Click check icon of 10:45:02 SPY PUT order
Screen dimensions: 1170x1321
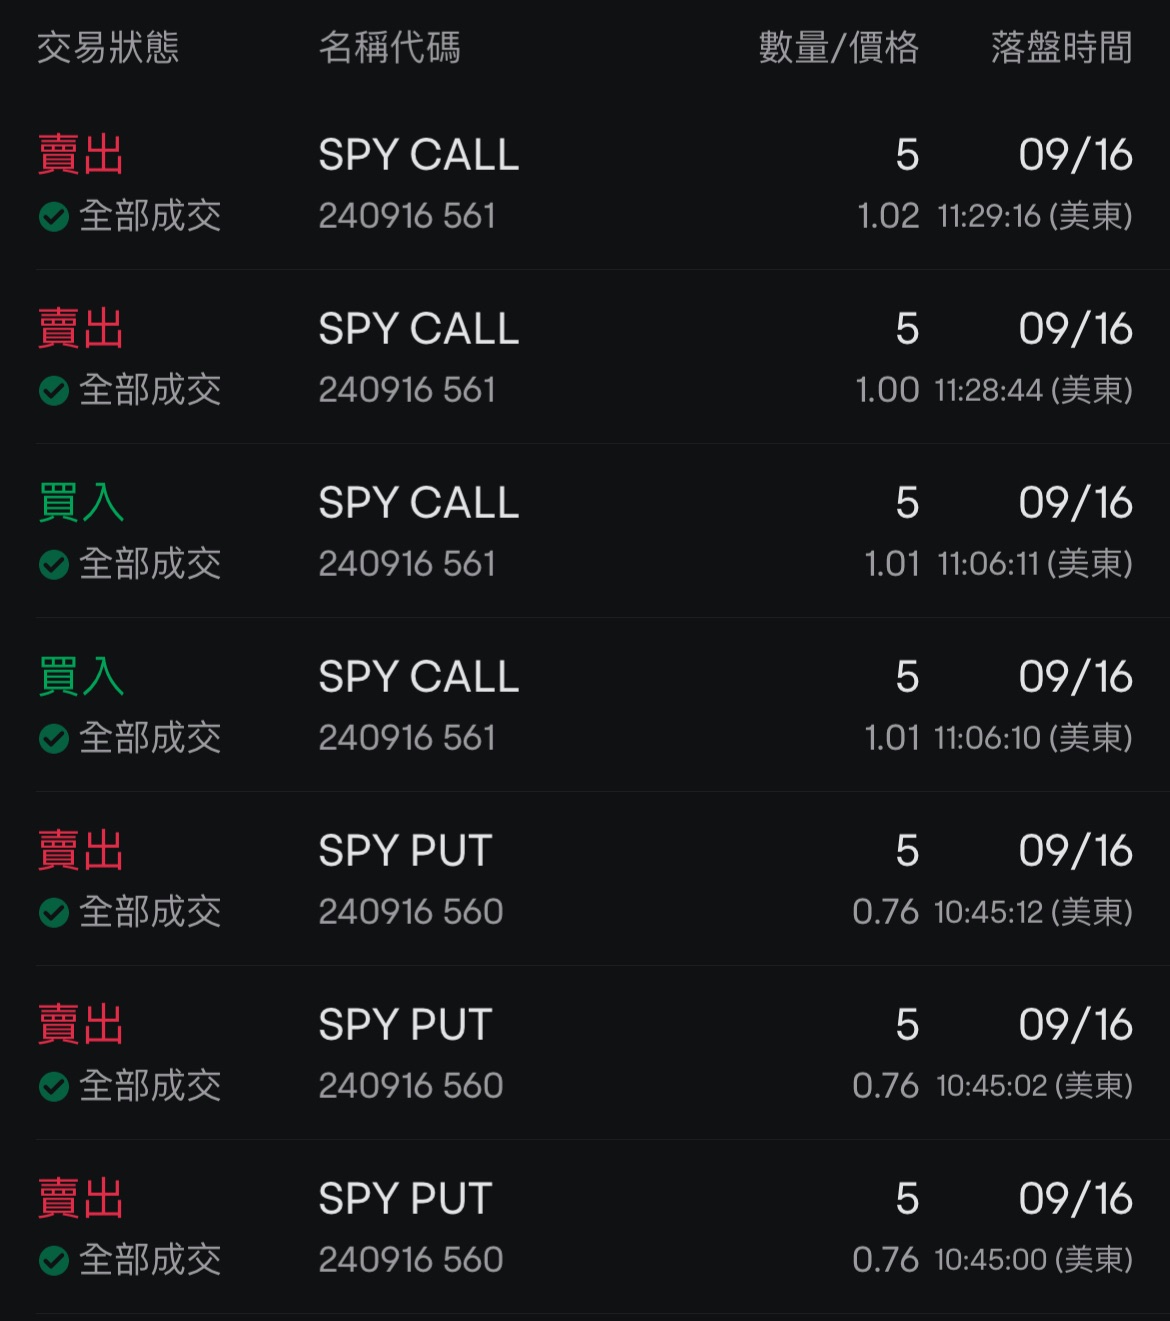point(54,1086)
